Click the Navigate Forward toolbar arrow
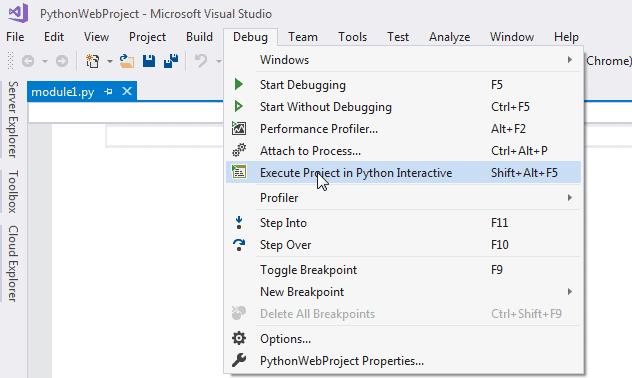The image size is (632, 378). [x=62, y=61]
